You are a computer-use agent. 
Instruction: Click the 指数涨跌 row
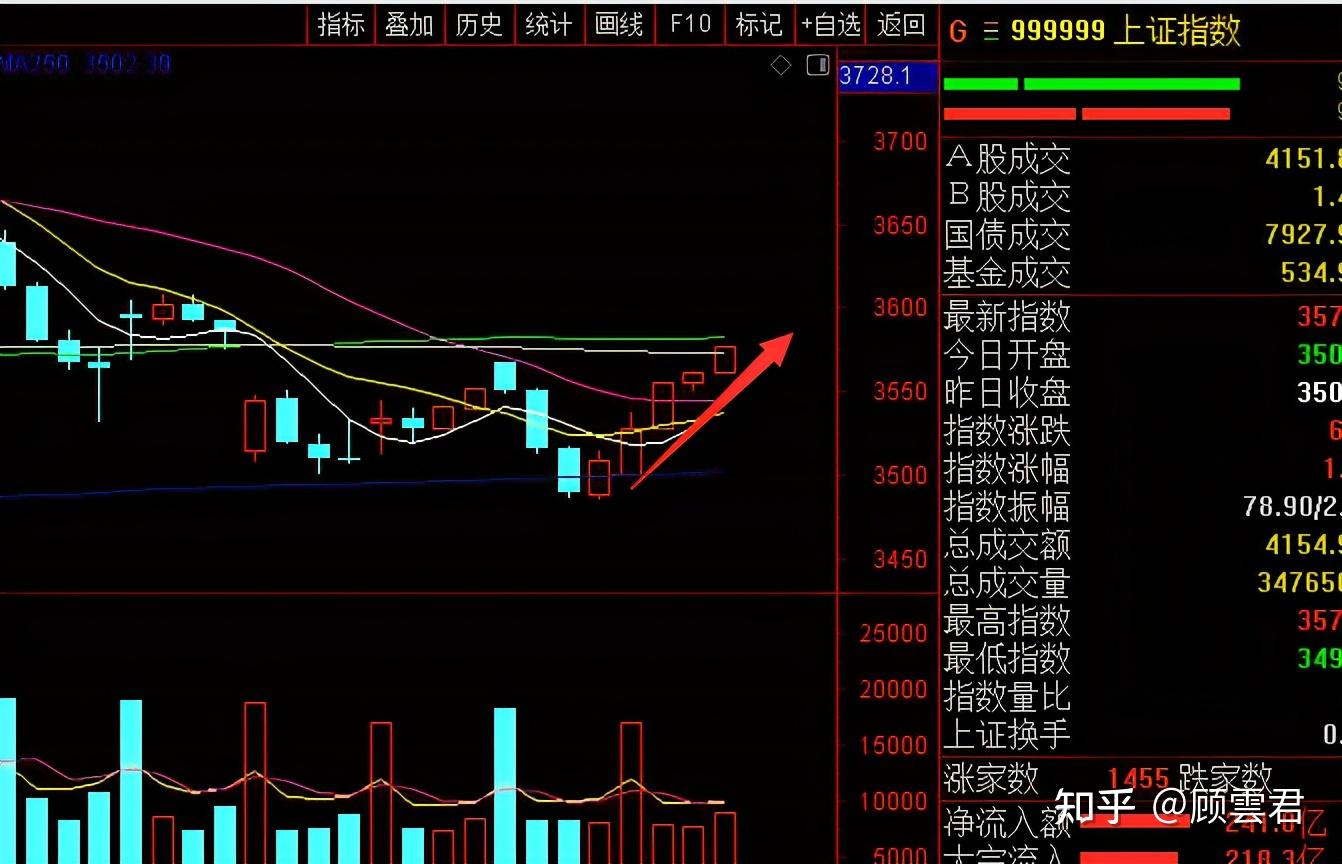tap(1142, 430)
